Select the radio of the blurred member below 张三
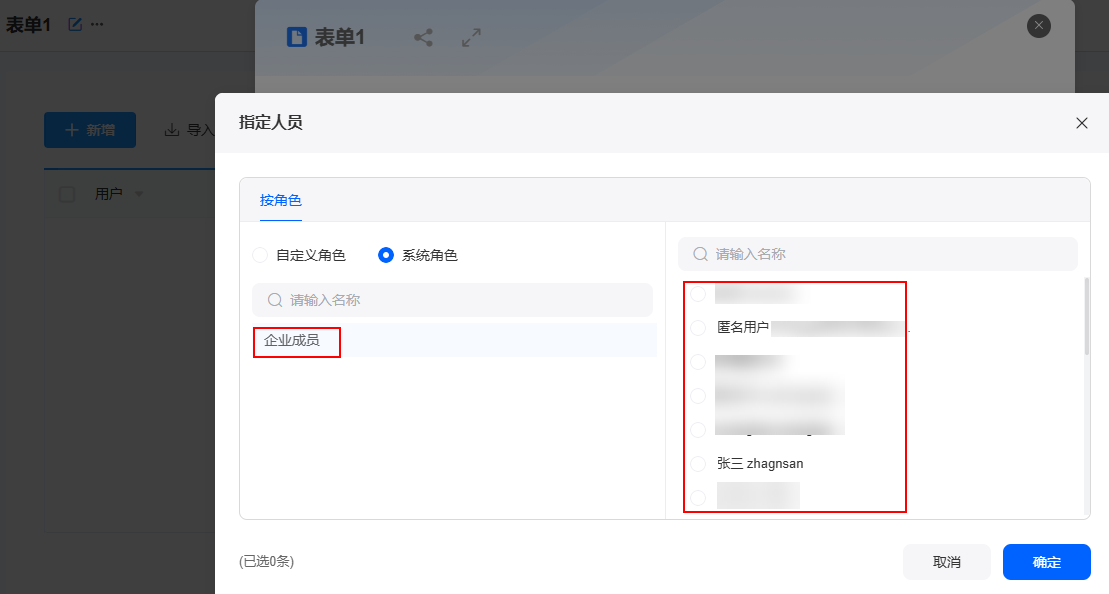 [x=698, y=498]
